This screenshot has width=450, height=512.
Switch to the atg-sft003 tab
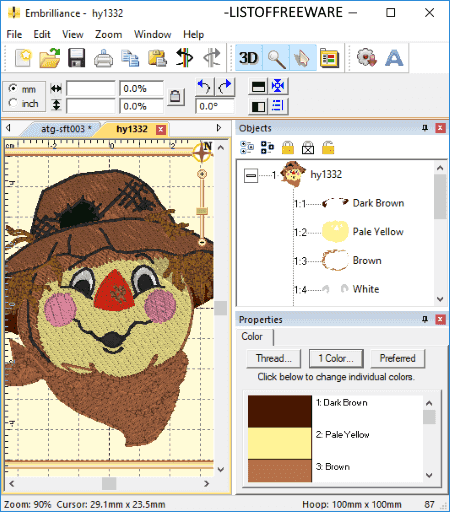pyautogui.click(x=63, y=129)
